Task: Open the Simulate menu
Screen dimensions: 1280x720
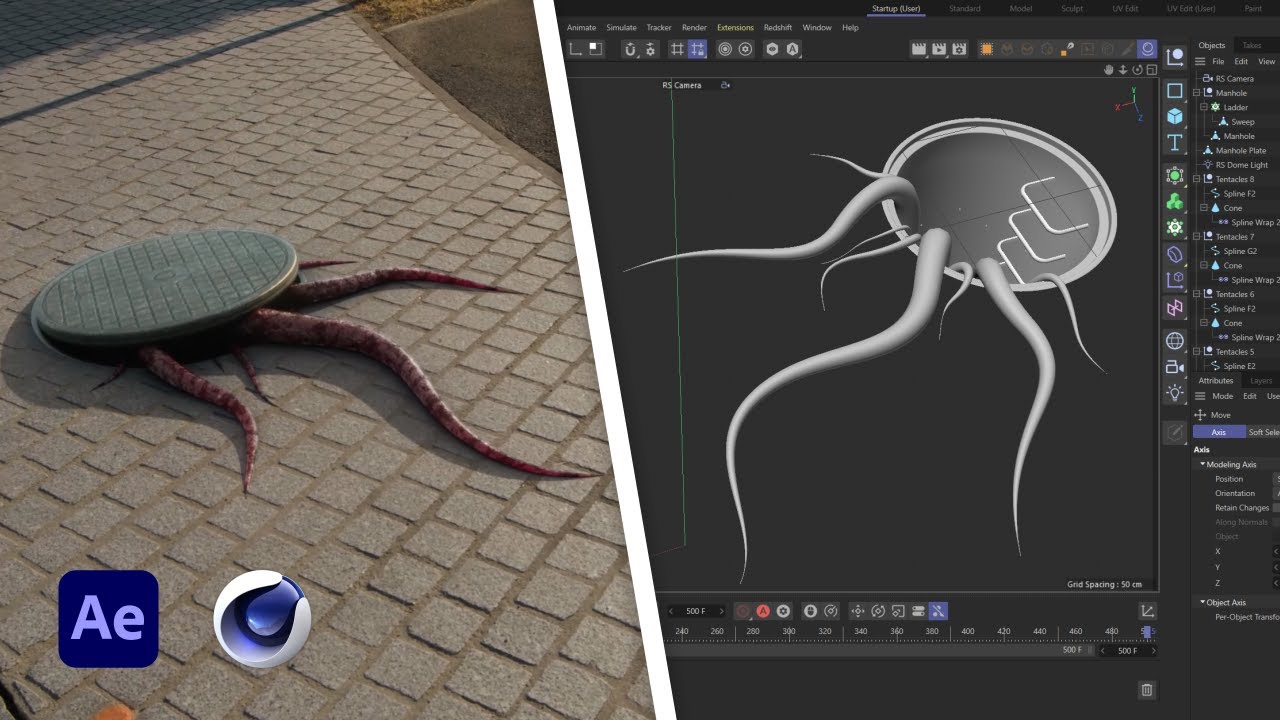Action: (621, 28)
